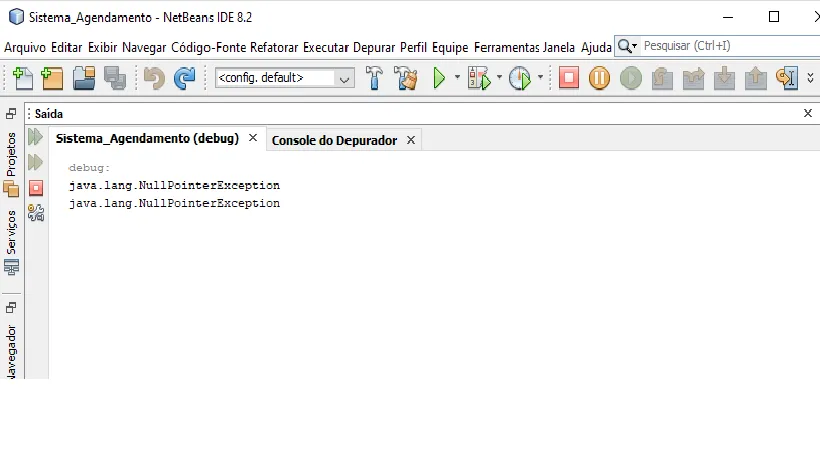Click the Run to Cursor icon
820x460 pixels.
tap(787, 78)
